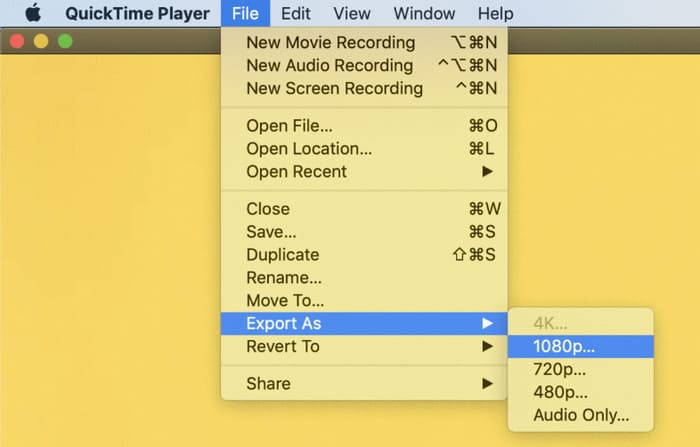Choose New Movie Recording
700x447 pixels.
(x=364, y=42)
